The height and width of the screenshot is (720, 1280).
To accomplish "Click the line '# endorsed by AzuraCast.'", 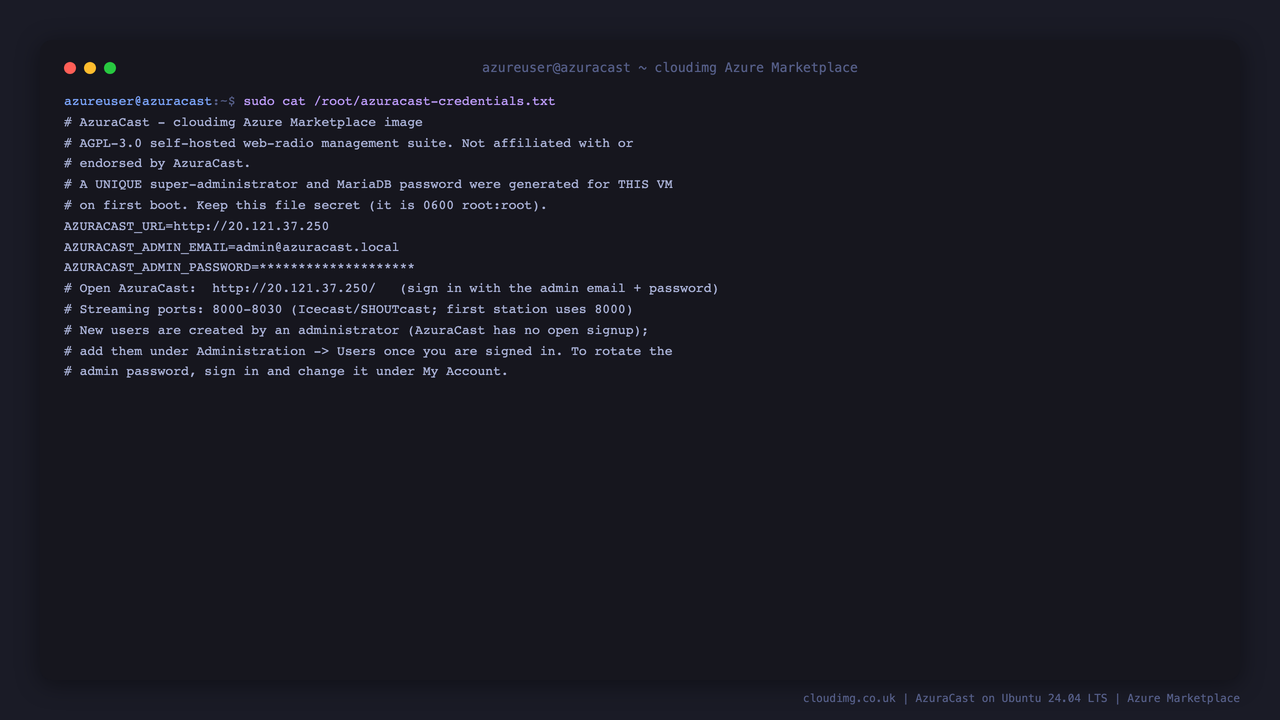I will click(x=157, y=163).
